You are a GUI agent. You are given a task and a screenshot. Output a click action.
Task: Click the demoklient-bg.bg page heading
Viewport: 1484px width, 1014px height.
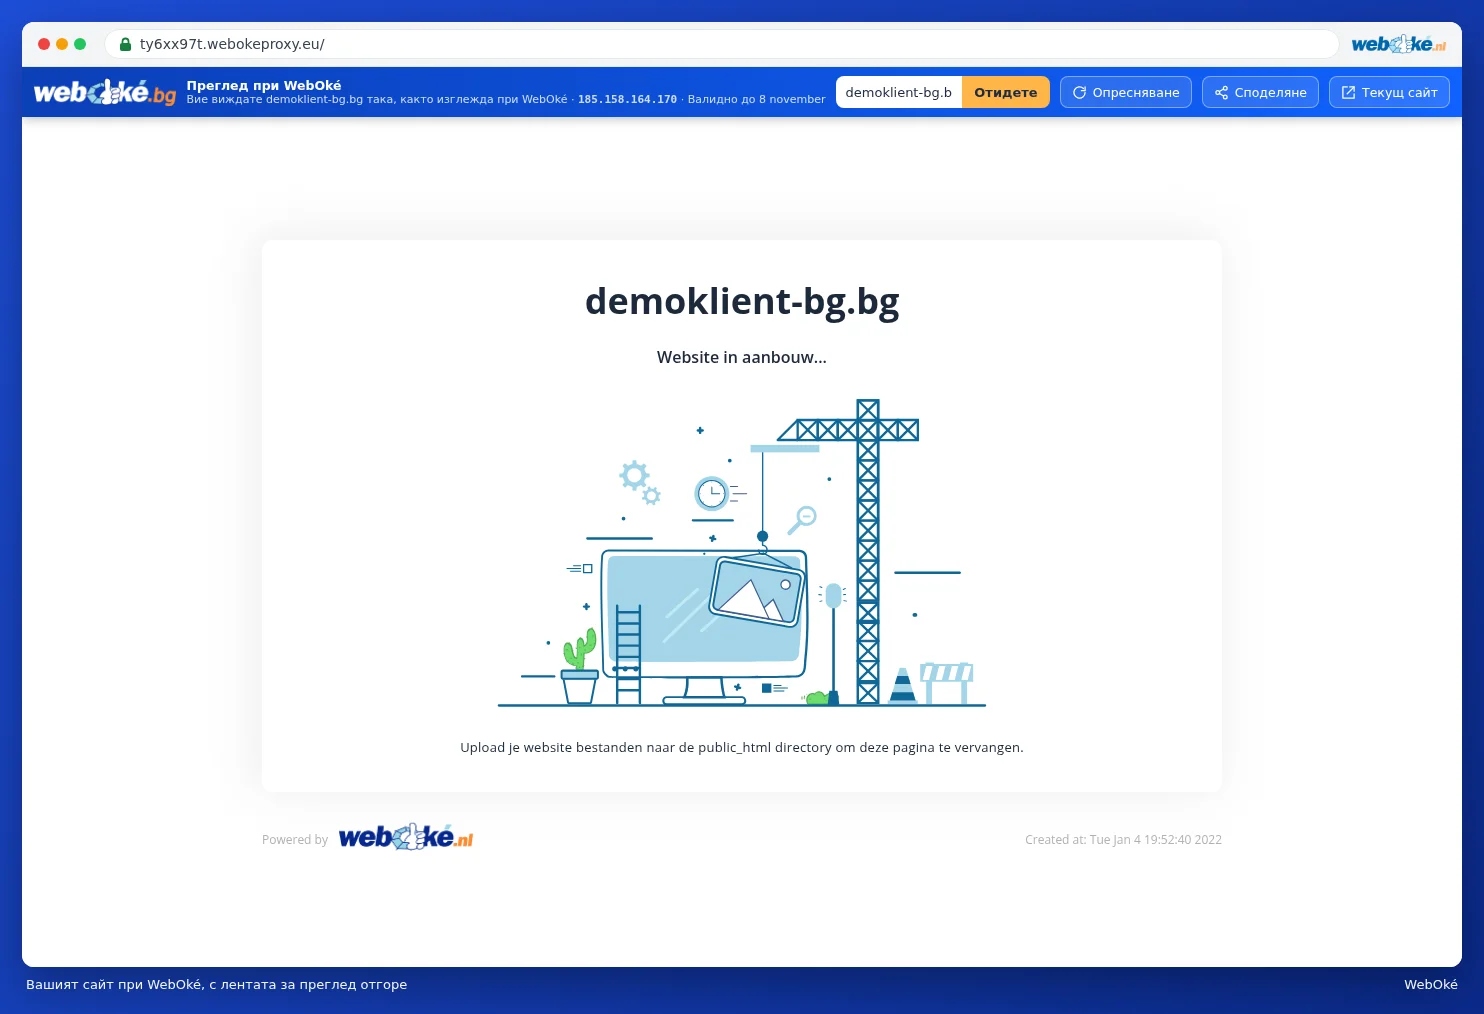(x=742, y=301)
